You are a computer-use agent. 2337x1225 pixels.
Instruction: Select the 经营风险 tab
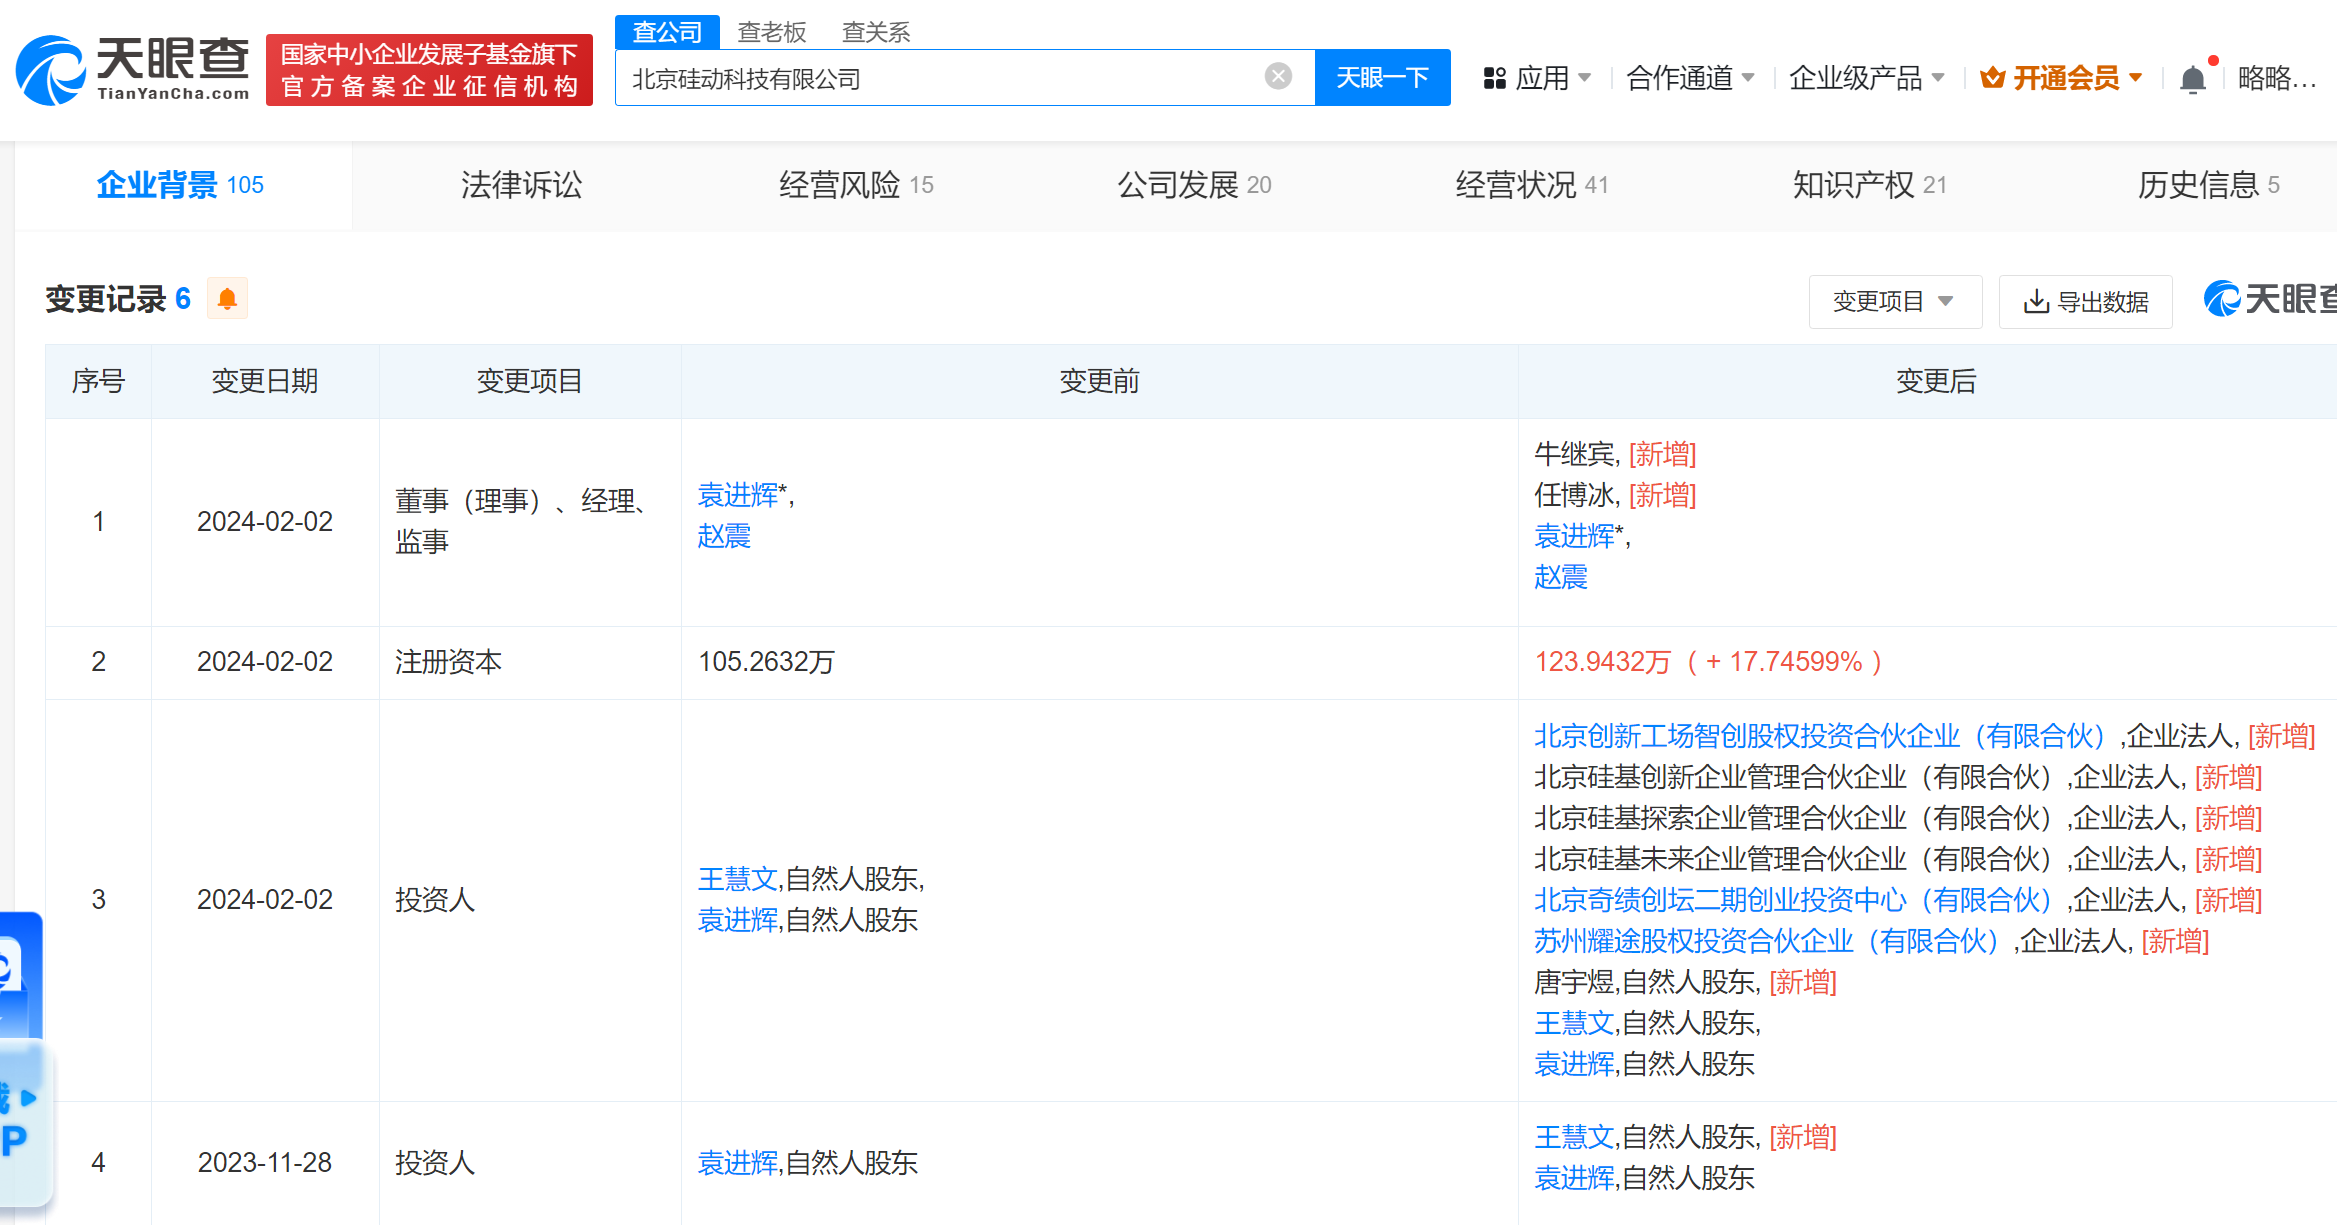tap(856, 185)
